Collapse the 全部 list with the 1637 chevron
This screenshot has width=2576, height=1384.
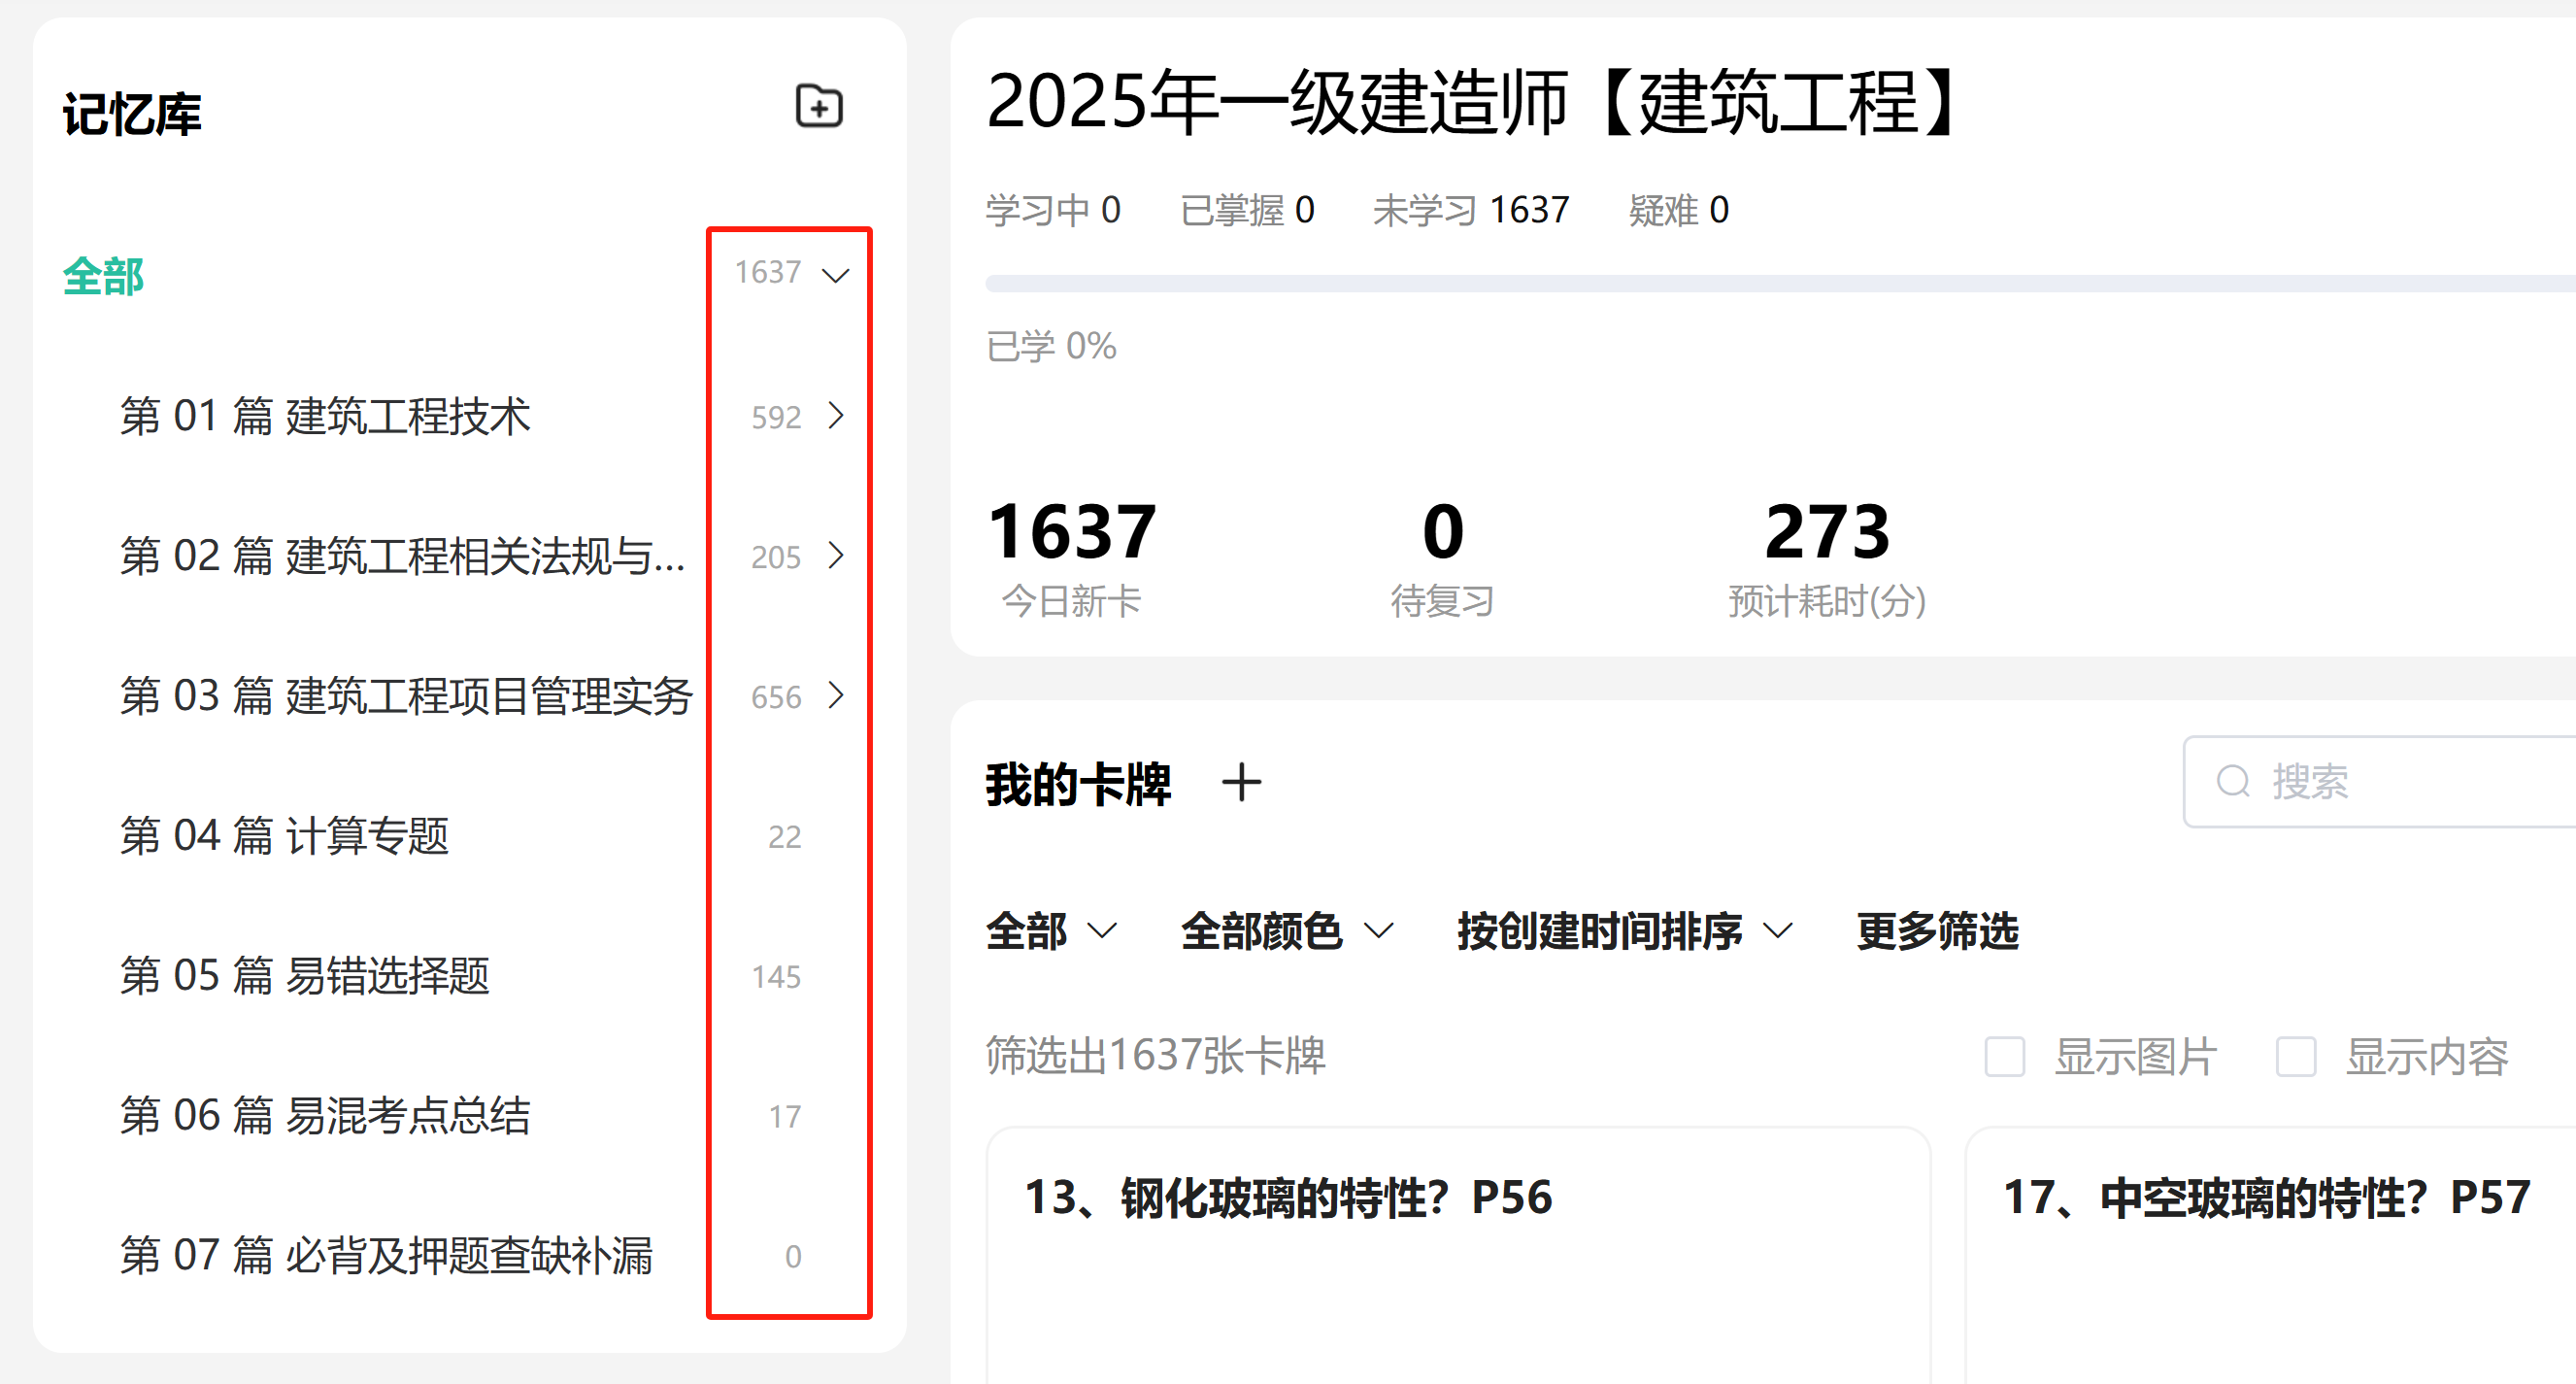pos(835,274)
